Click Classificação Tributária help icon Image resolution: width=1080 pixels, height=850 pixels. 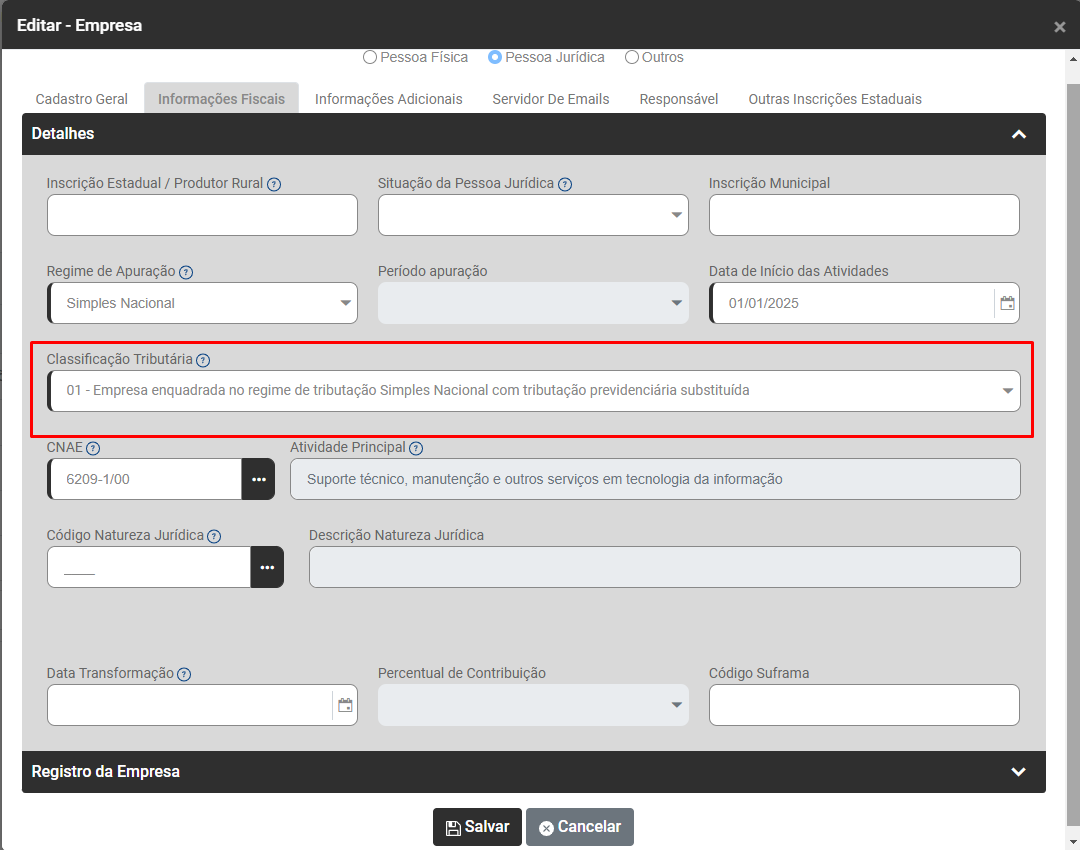click(203, 360)
